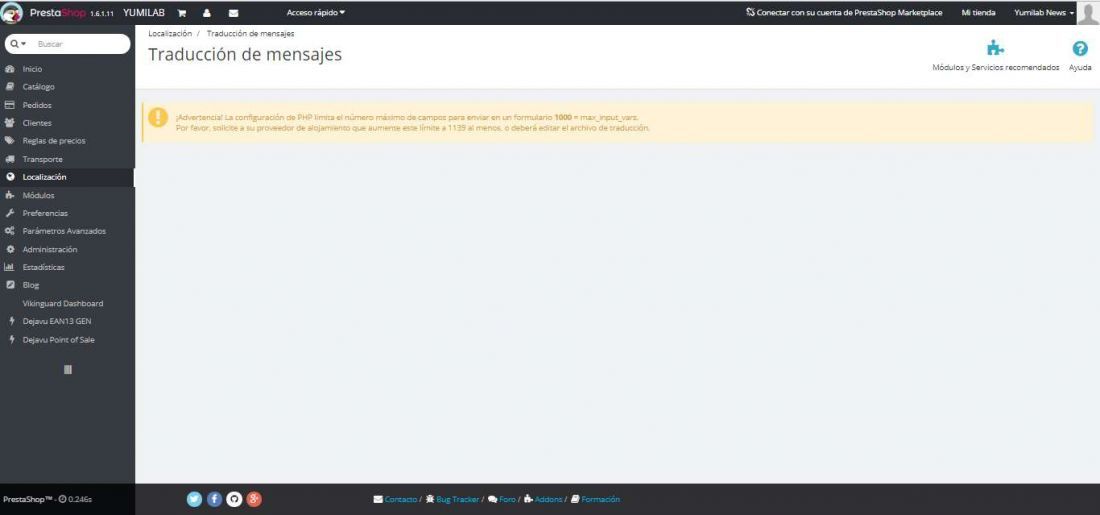
Task: Click Traducción de mensajes breadcrumb
Action: (x=250, y=34)
